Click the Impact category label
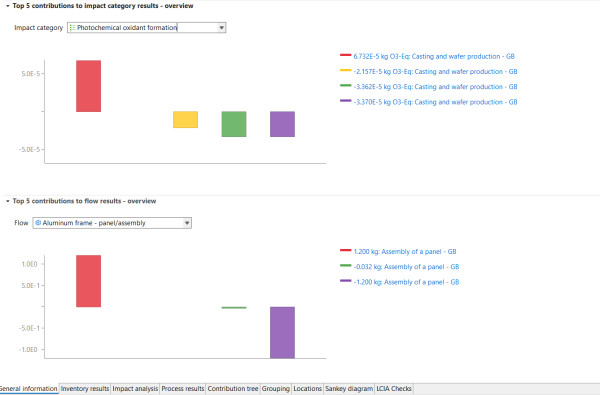The width and height of the screenshot is (600, 395). (x=38, y=28)
